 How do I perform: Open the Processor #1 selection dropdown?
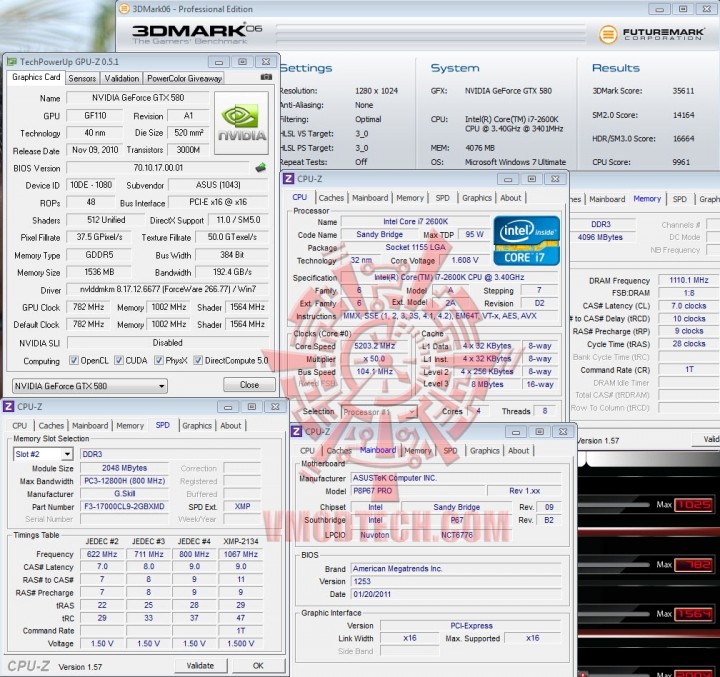(x=379, y=412)
